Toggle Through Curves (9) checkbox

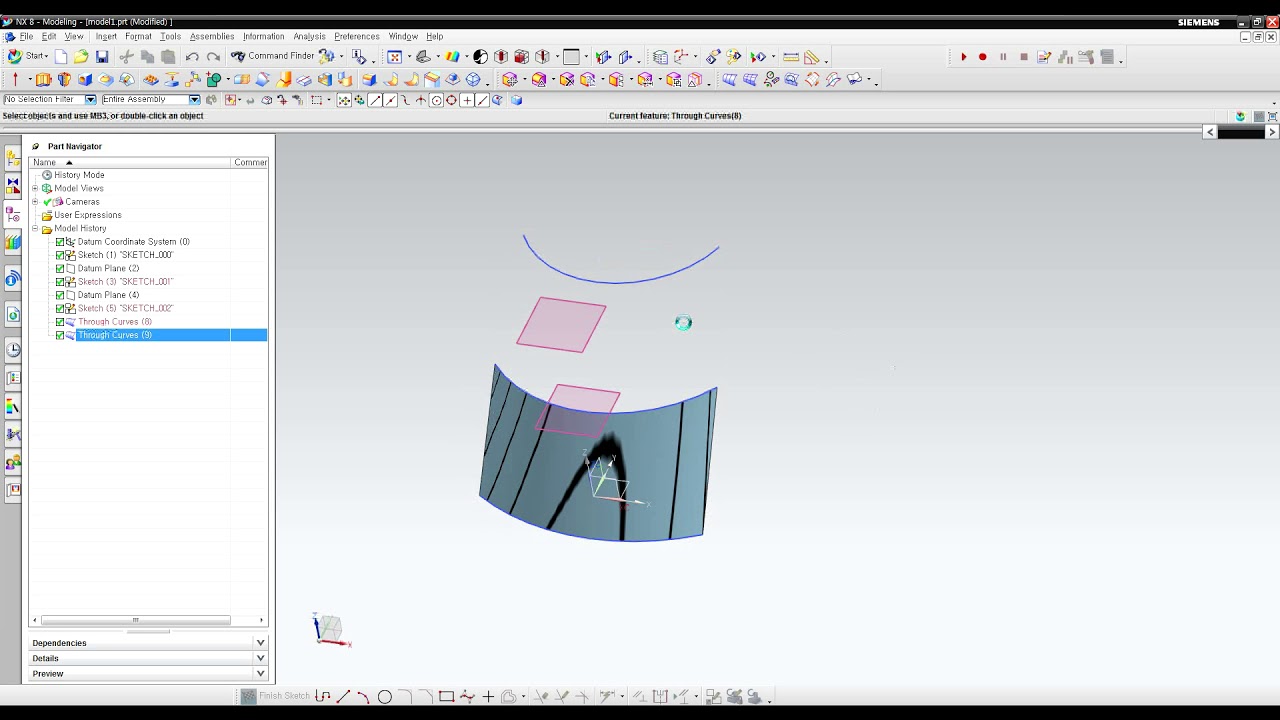[60, 335]
